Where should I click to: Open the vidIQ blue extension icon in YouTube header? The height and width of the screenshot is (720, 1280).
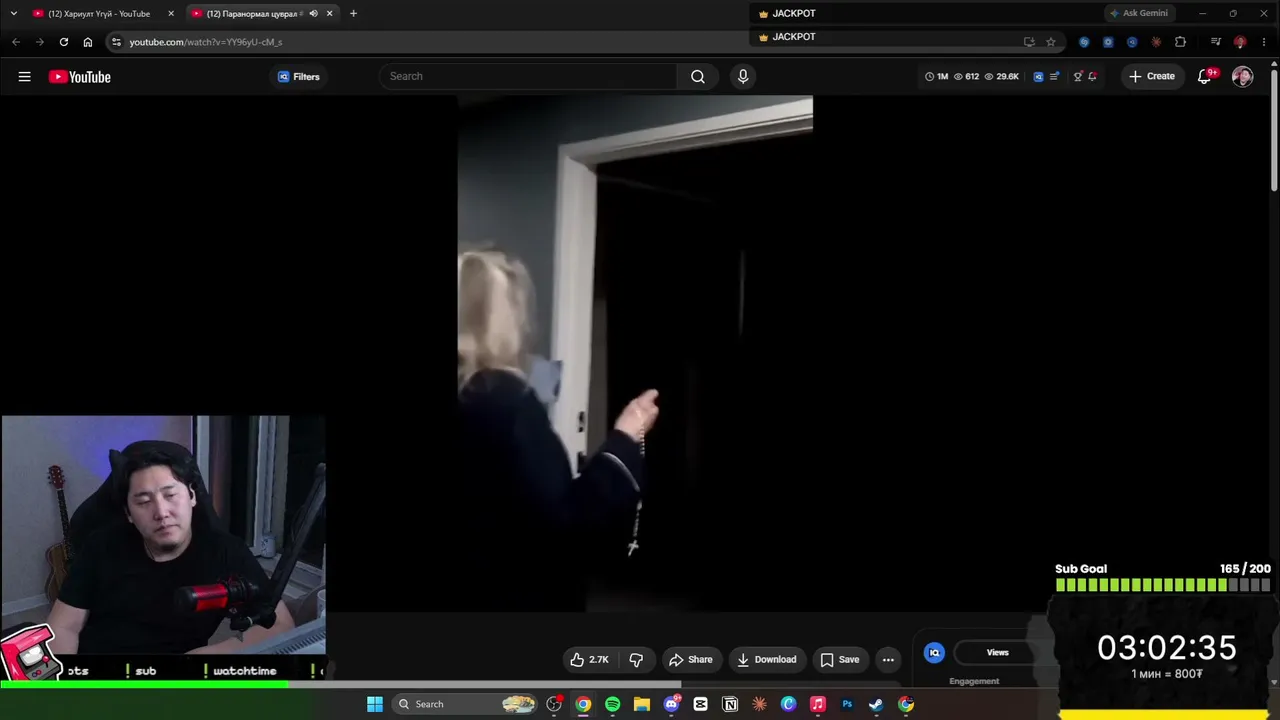1038,77
